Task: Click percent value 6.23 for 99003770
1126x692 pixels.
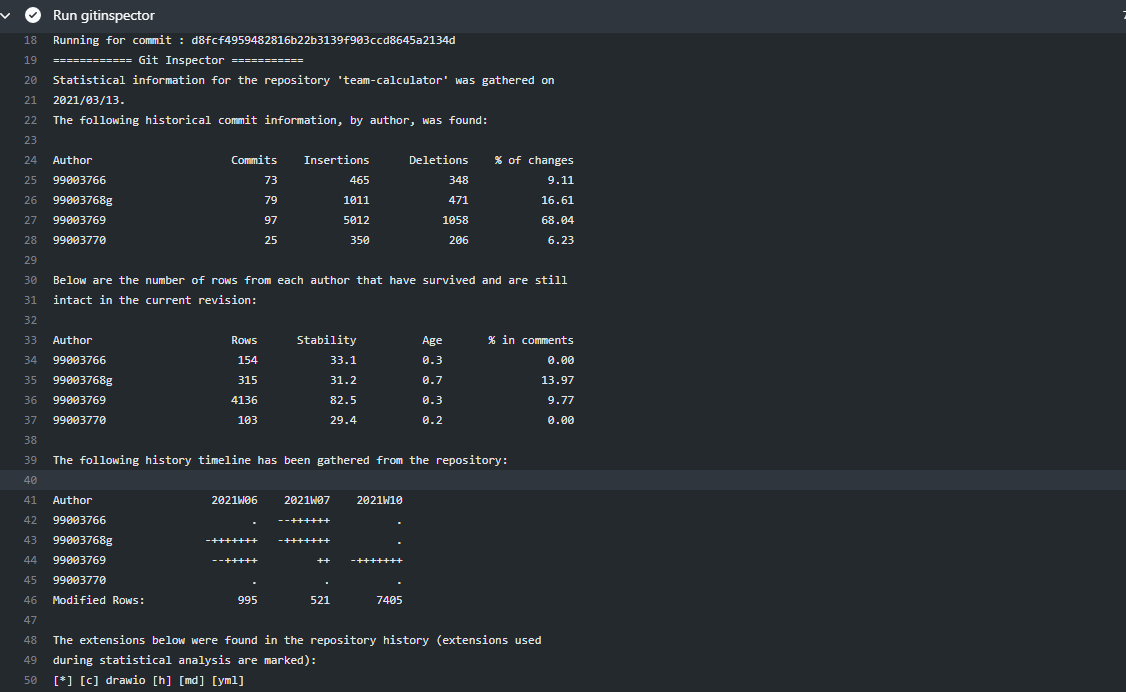Action: point(560,240)
